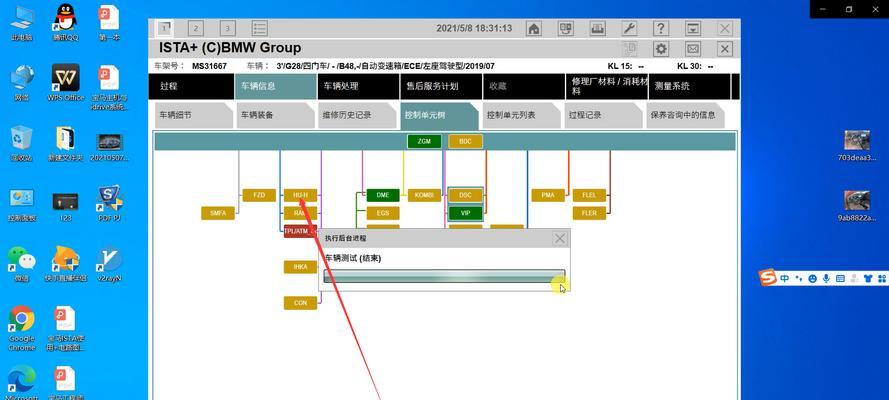
Task: Open the 测量系统 main menu
Action: tap(689, 86)
